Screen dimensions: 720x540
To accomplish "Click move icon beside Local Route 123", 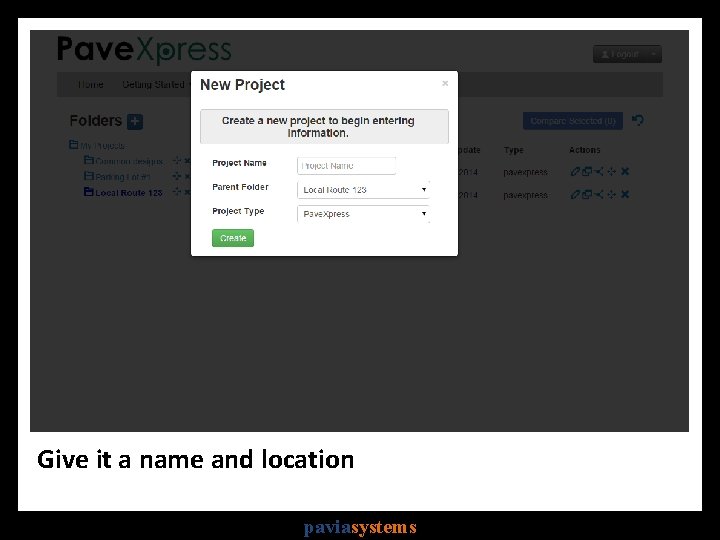I will (x=177, y=192).
